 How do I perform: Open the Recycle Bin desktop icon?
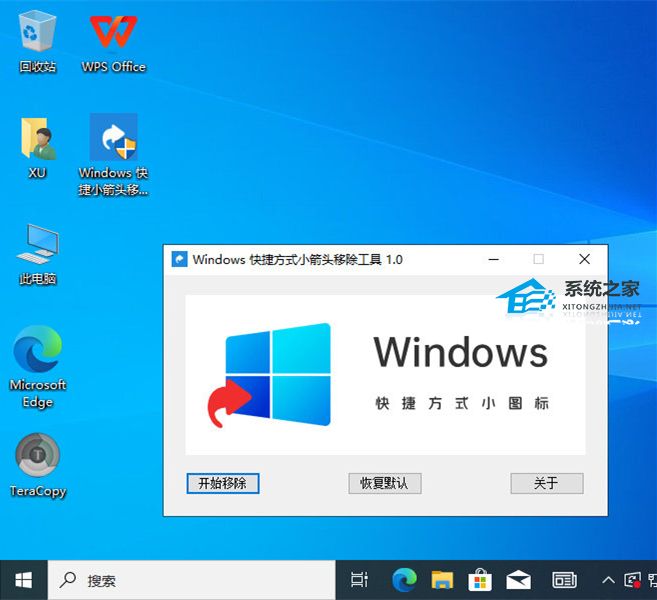coord(38,42)
